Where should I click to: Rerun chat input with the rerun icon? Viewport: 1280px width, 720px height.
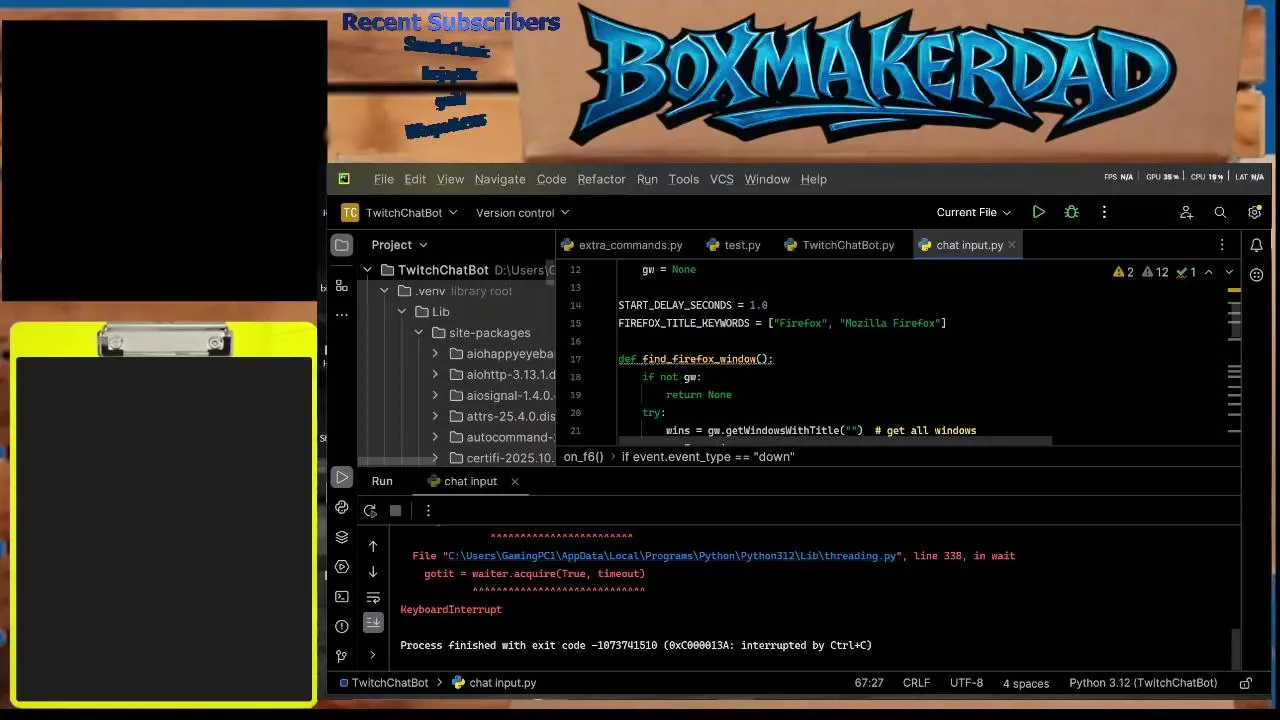click(370, 510)
